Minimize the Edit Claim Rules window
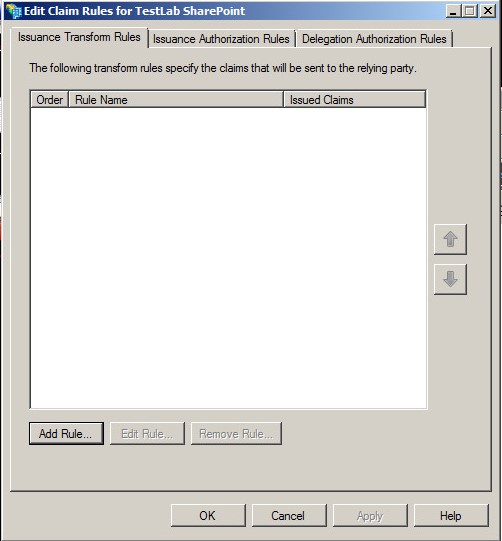 coord(453,11)
